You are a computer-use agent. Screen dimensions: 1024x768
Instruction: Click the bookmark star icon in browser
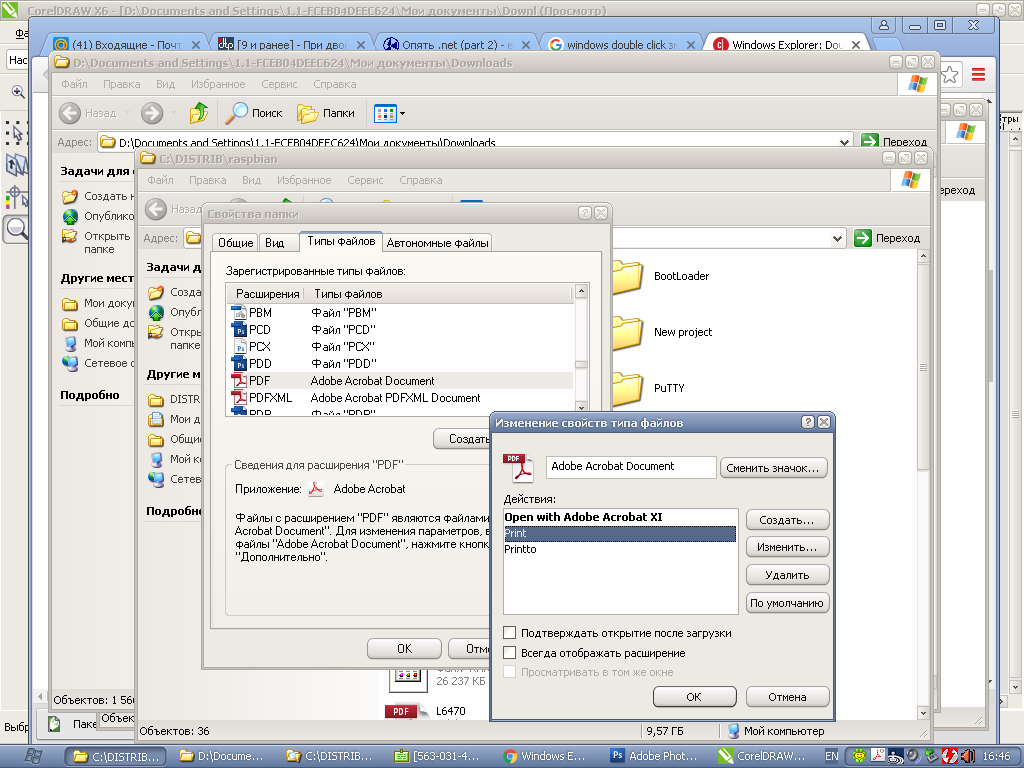coord(950,74)
